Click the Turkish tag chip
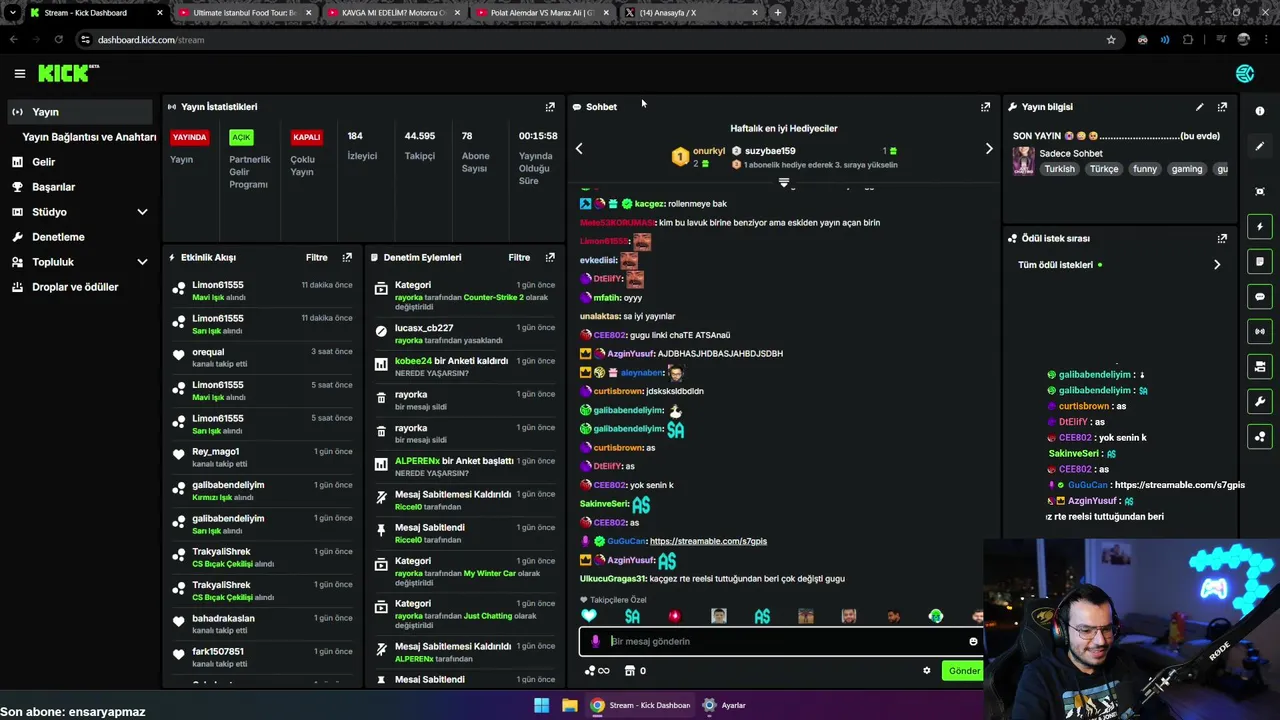This screenshot has height=720, width=1280. click(x=1059, y=169)
